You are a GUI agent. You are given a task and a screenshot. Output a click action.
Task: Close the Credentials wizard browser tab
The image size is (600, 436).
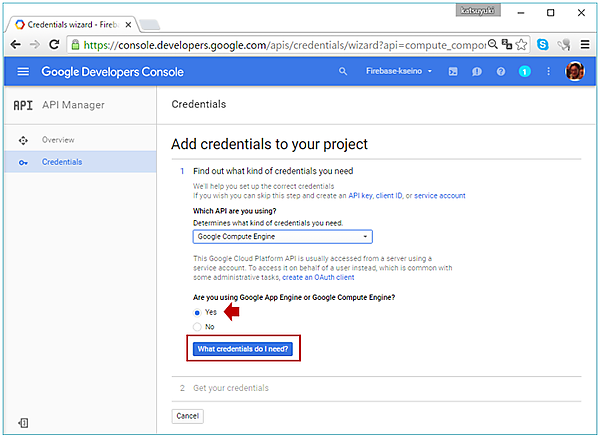[129, 25]
